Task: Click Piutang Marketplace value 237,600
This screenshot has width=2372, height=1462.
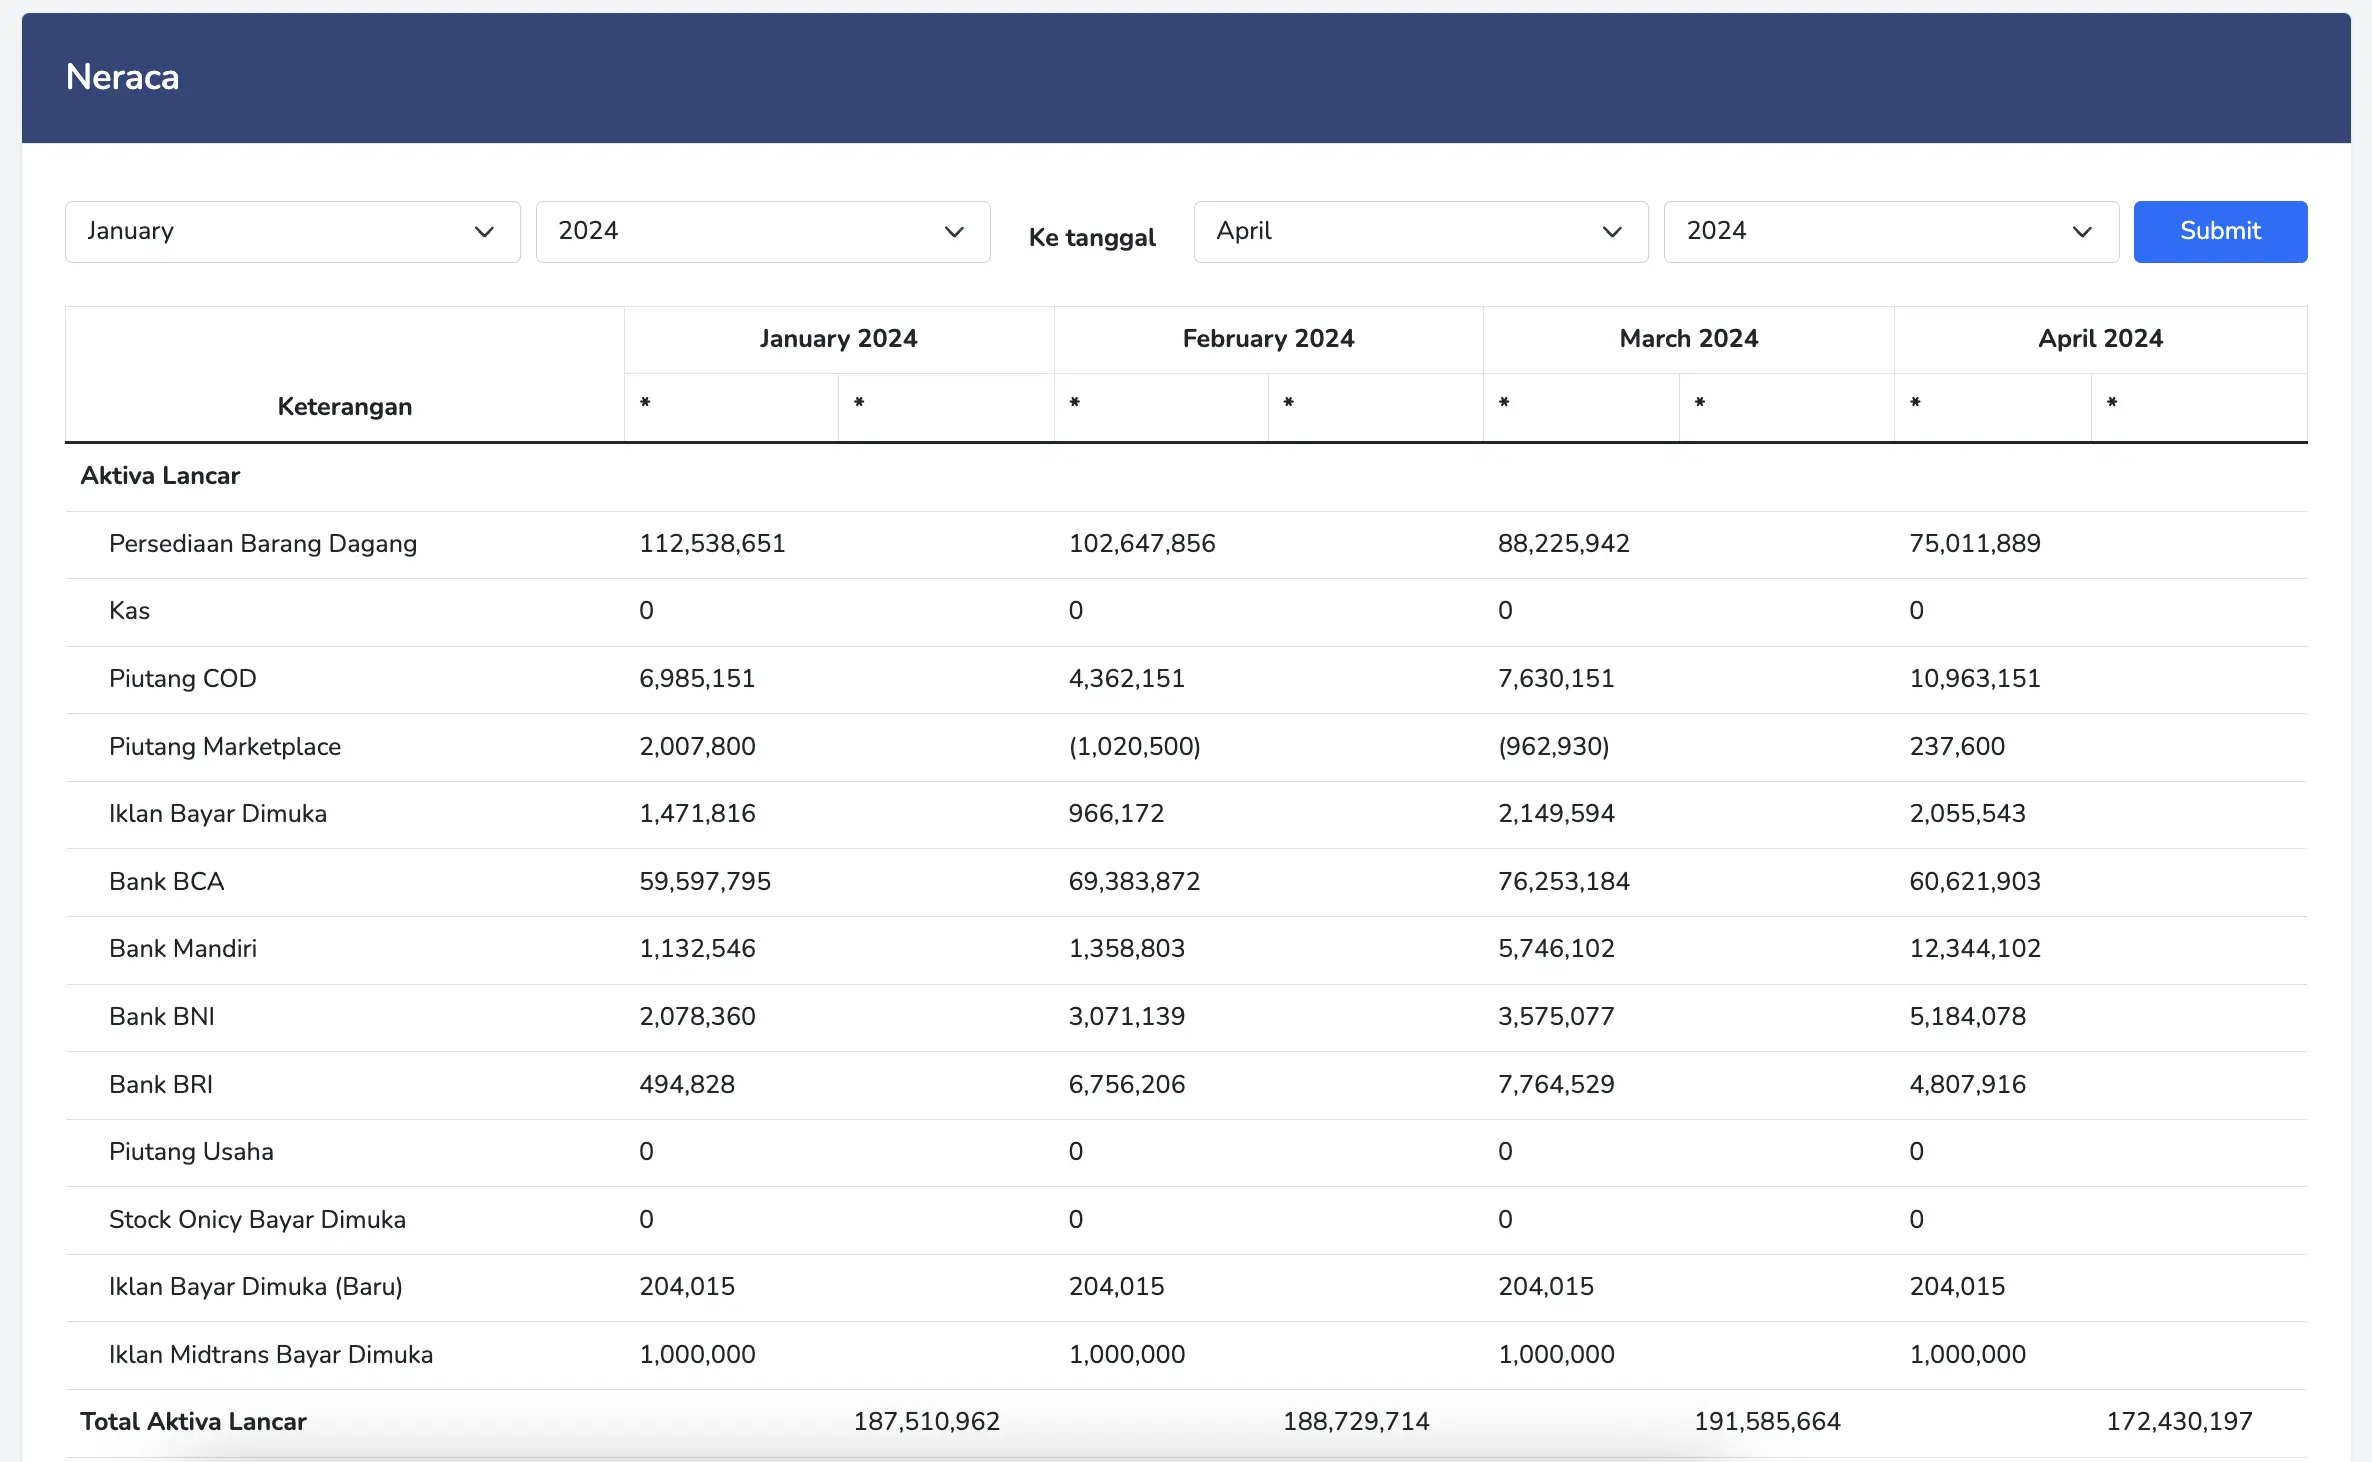Action: click(1957, 747)
